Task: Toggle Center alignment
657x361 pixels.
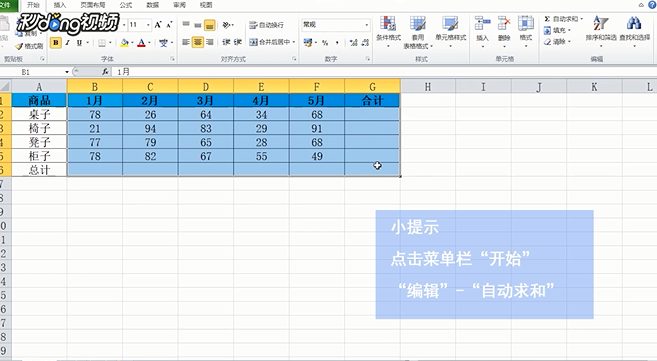Action: coord(198,42)
